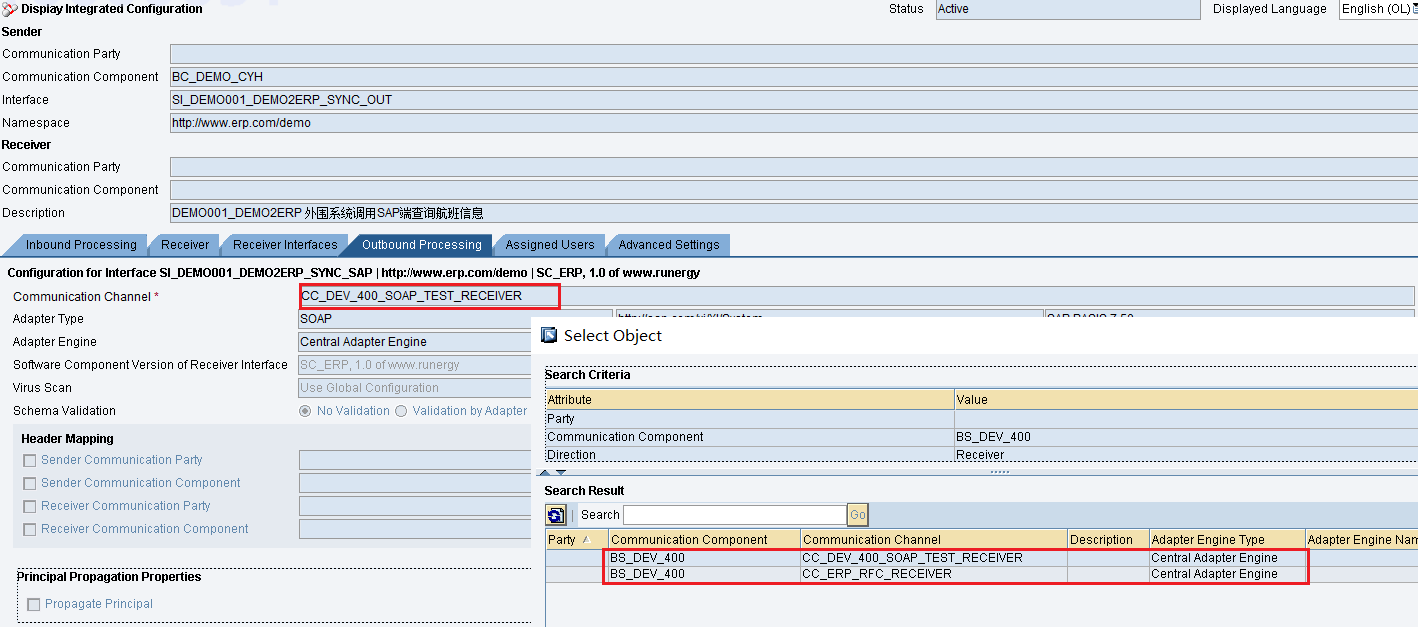
Task: Enable Receiver Communication Party header mapping checkbox
Action: [30, 507]
